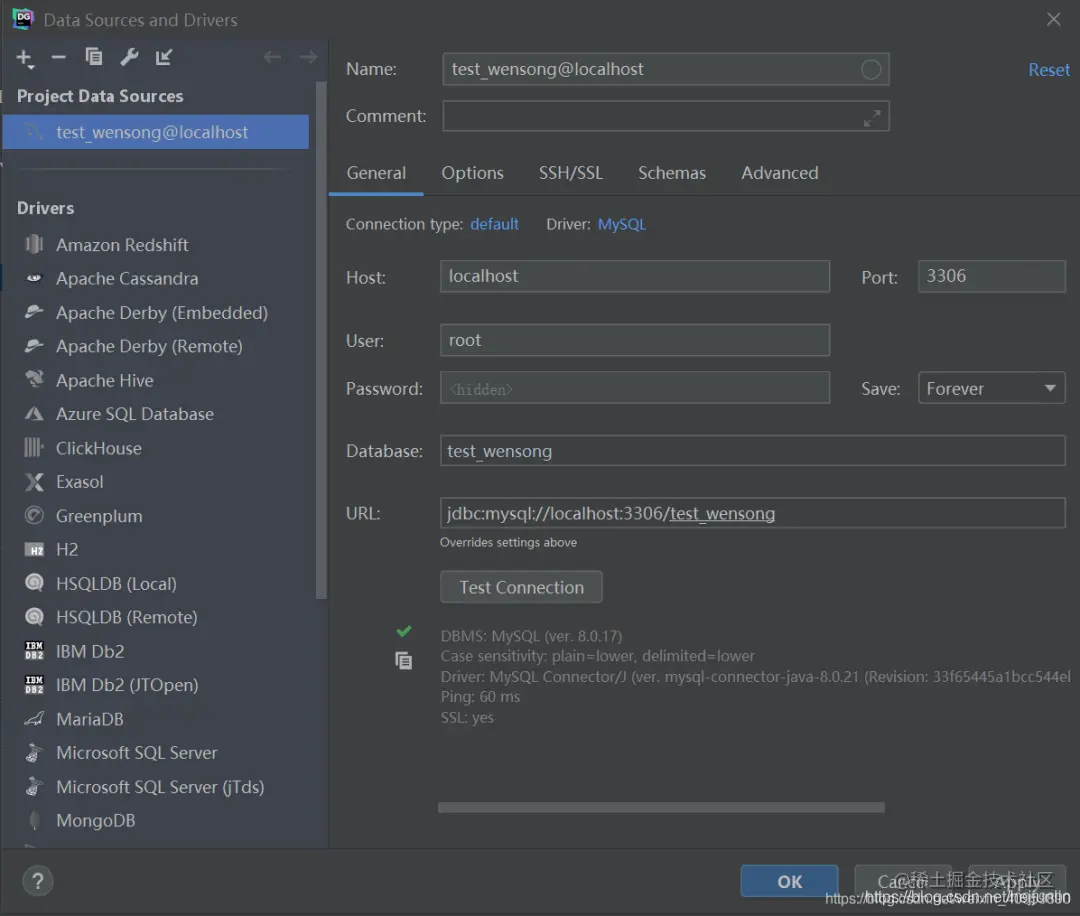Switch to the Options tab

[x=472, y=173]
